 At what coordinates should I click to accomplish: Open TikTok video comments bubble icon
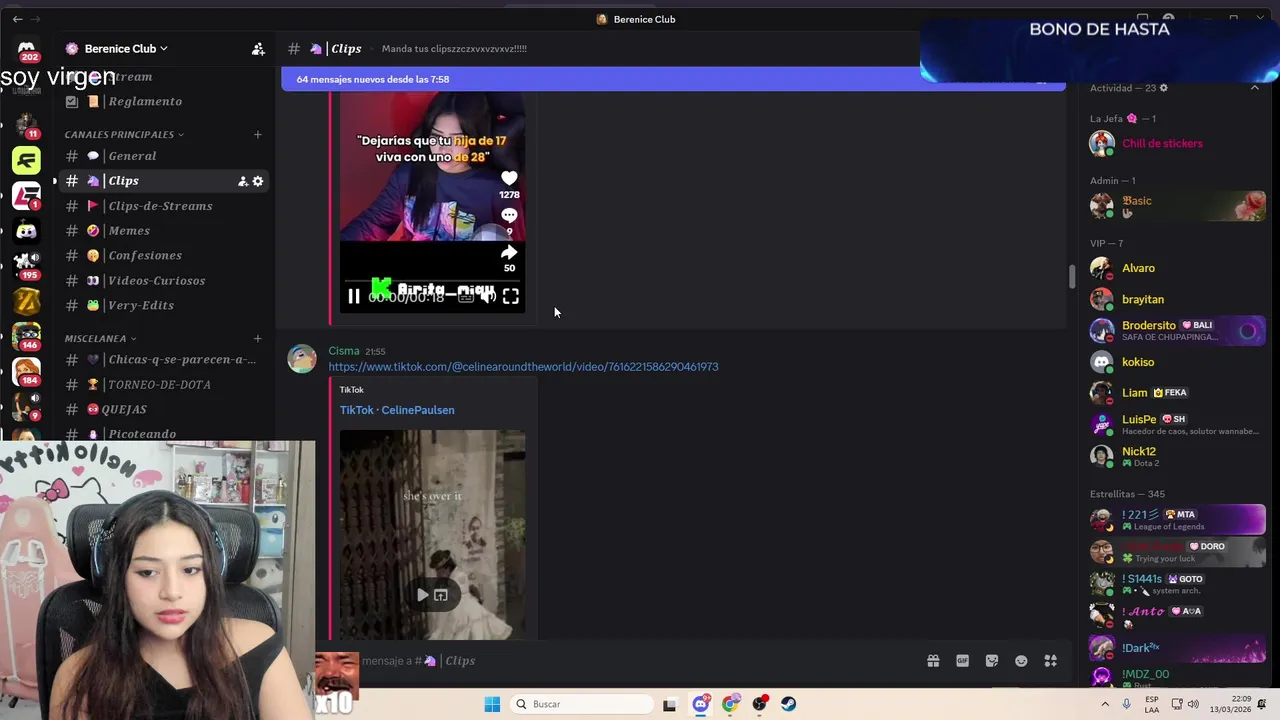[509, 215]
